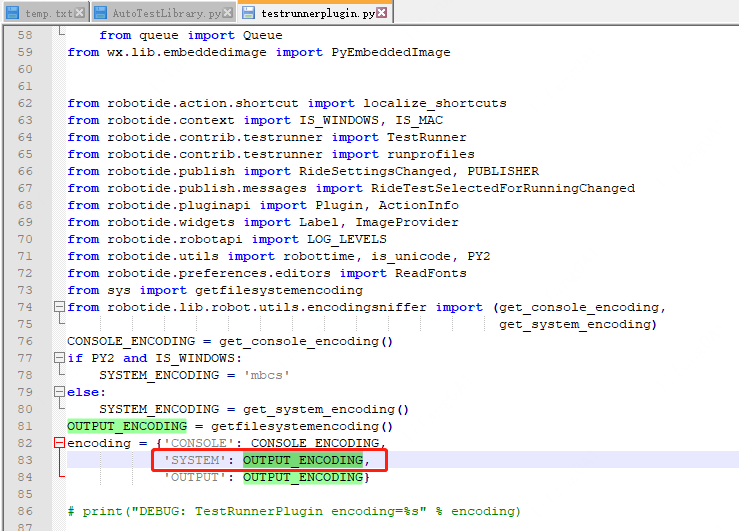Click 'get_system_encoding)' on line 75
Image resolution: width=739 pixels, height=531 pixels.
[578, 324]
